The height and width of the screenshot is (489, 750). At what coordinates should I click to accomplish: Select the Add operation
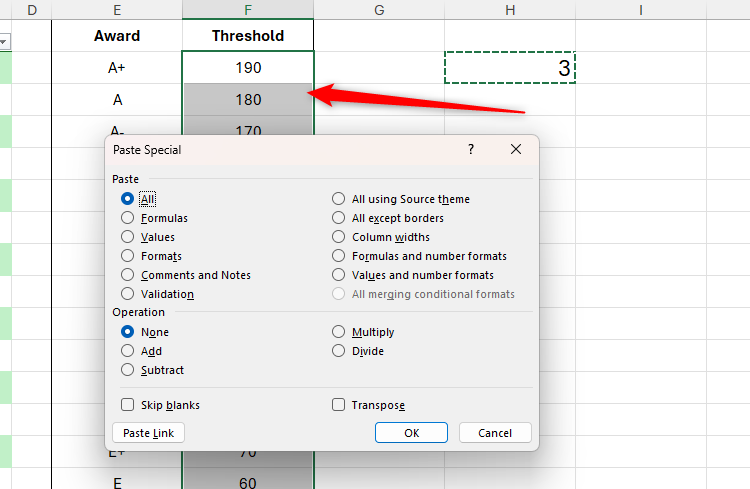pos(127,351)
